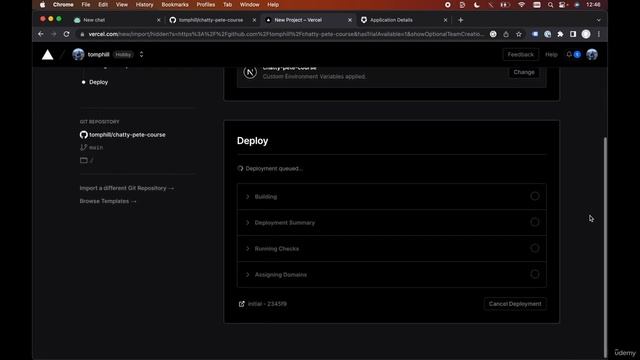Image resolution: width=640 pixels, height=360 pixels.
Task: Open the tab search dropdown arrow
Action: (x=598, y=20)
